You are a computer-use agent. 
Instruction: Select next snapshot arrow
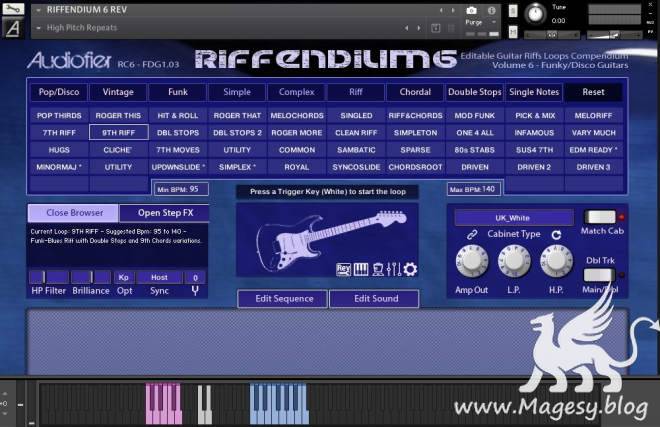click(419, 28)
